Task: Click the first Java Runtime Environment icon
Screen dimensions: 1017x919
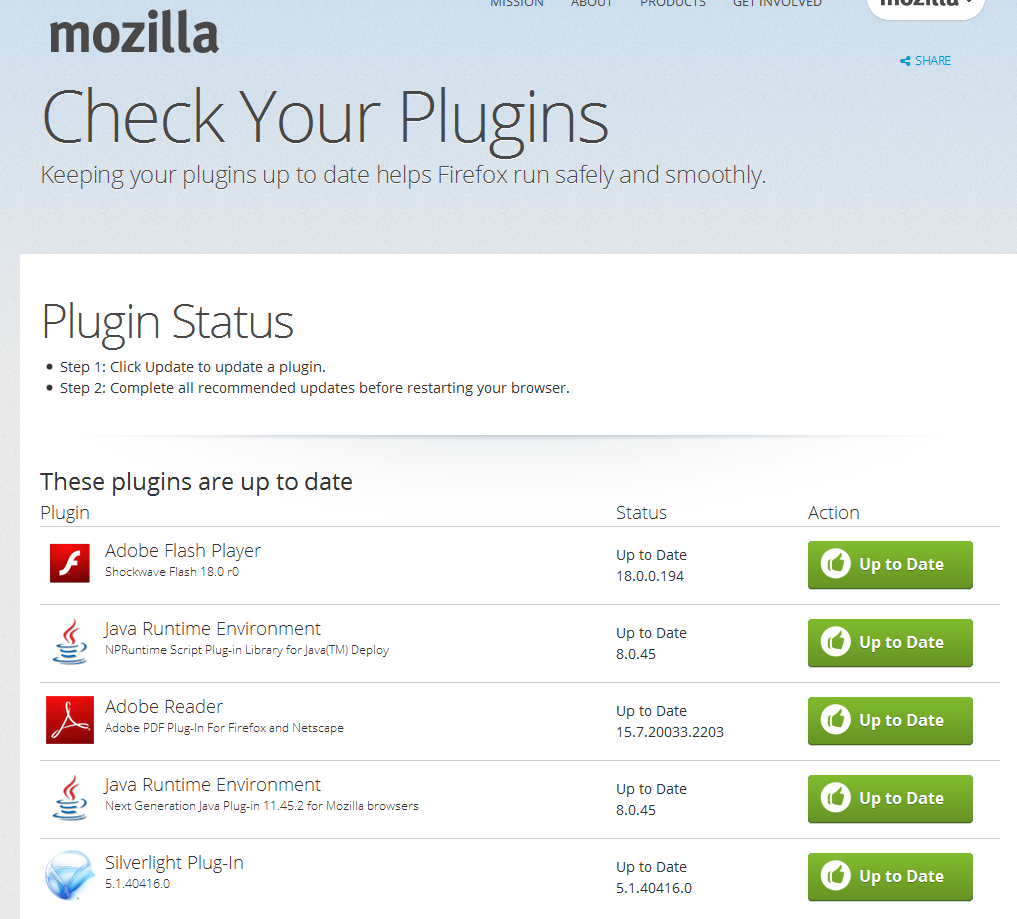Action: 70,641
